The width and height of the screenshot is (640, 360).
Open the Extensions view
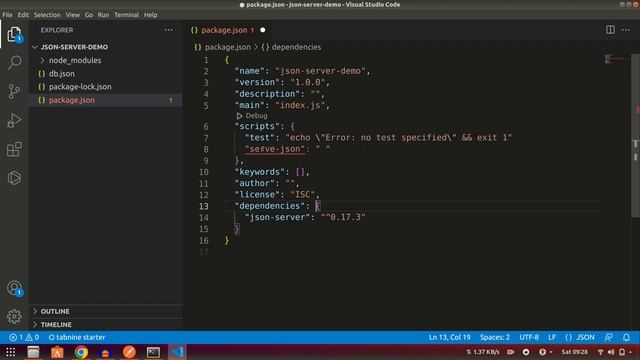[14, 149]
